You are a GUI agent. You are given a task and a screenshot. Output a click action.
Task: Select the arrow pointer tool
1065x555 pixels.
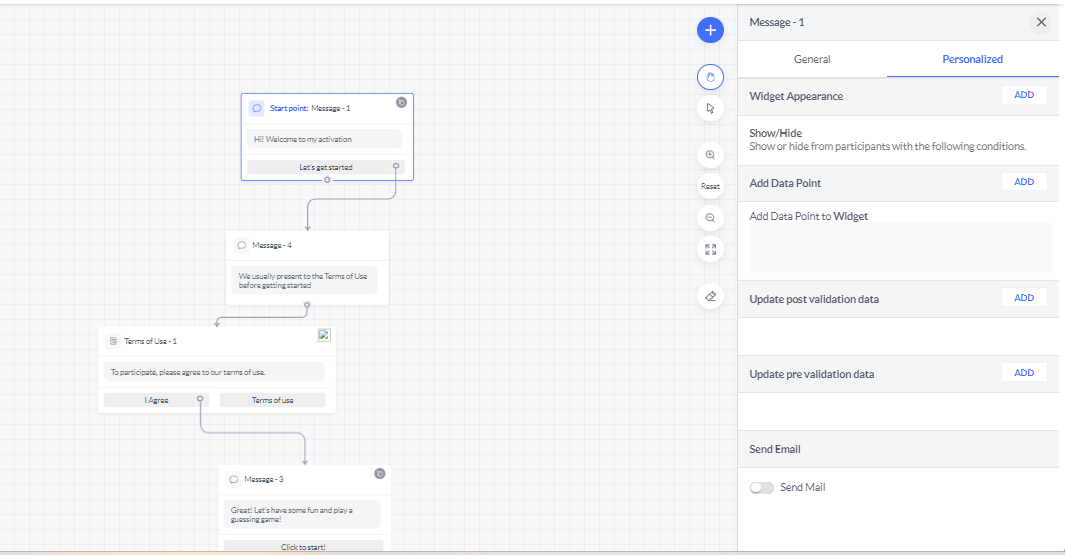[710, 109]
